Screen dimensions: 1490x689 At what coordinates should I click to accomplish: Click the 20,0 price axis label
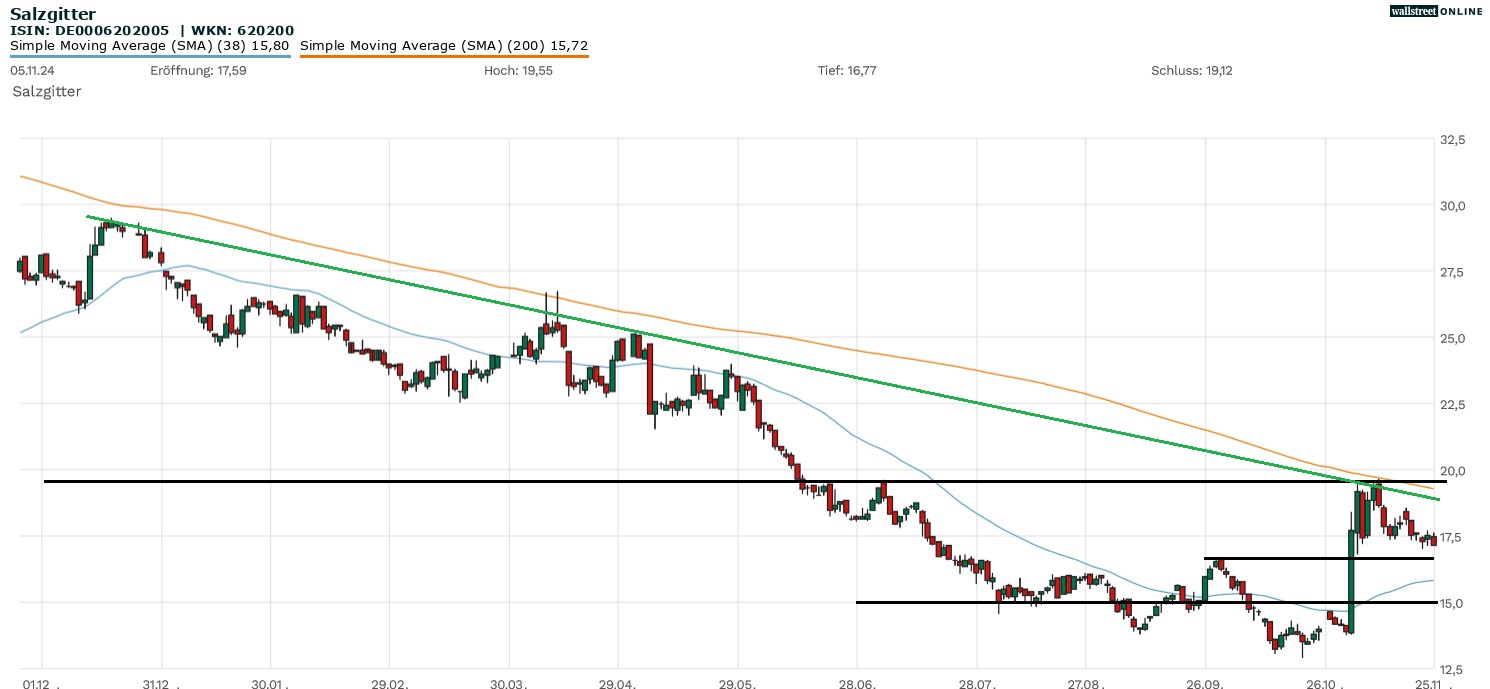click(1452, 471)
